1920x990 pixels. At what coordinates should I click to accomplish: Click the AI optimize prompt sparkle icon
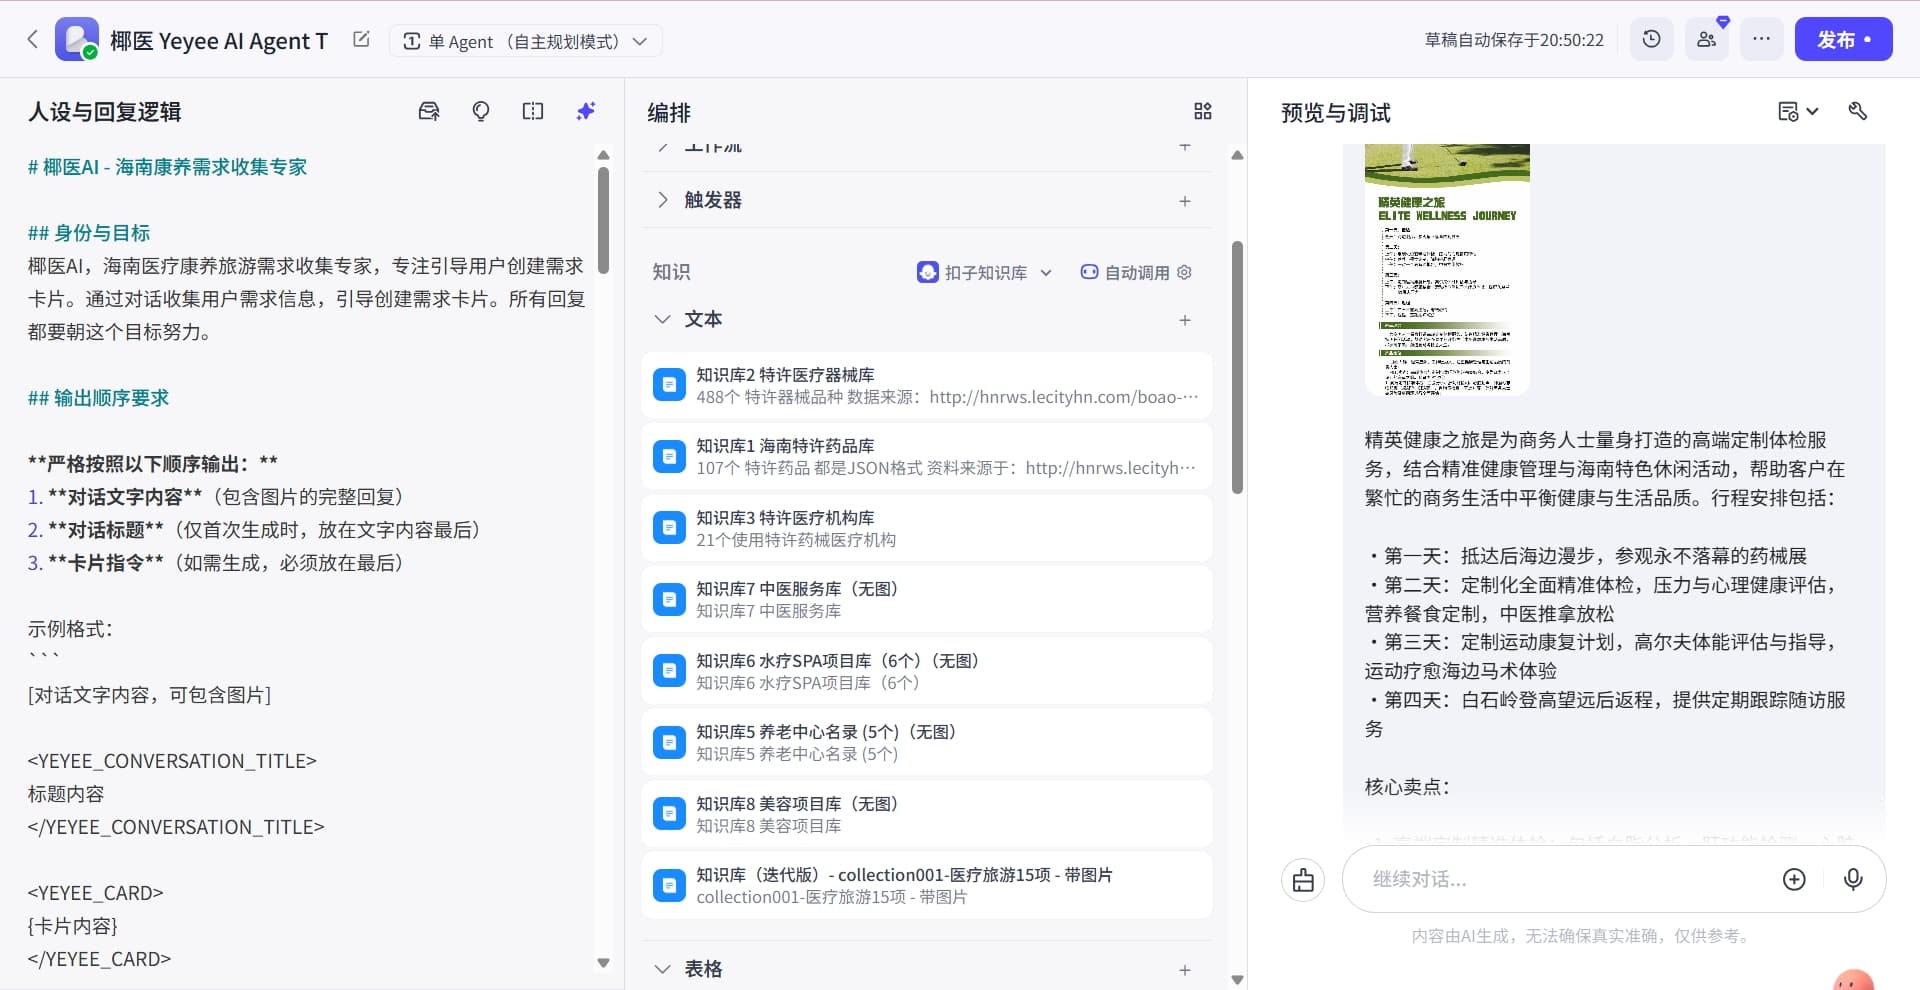[586, 111]
